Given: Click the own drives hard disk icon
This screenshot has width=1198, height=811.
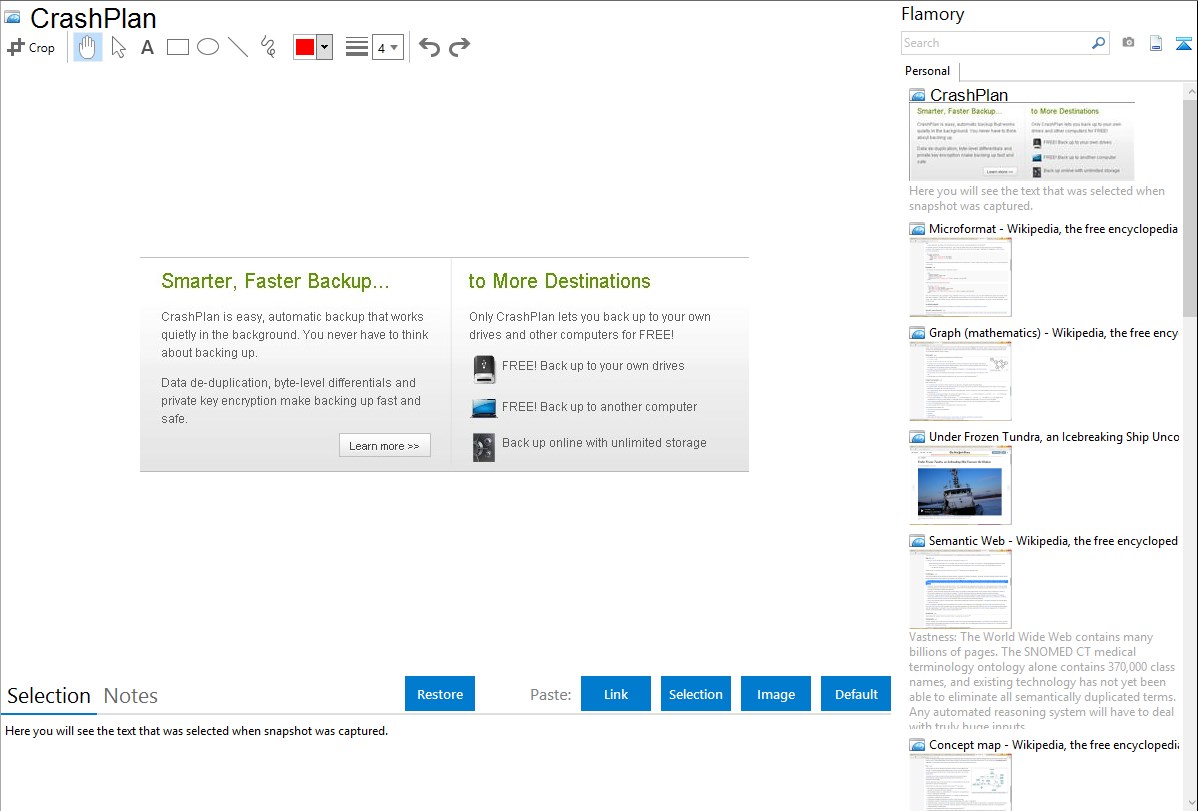Looking at the screenshot, I should (x=484, y=369).
